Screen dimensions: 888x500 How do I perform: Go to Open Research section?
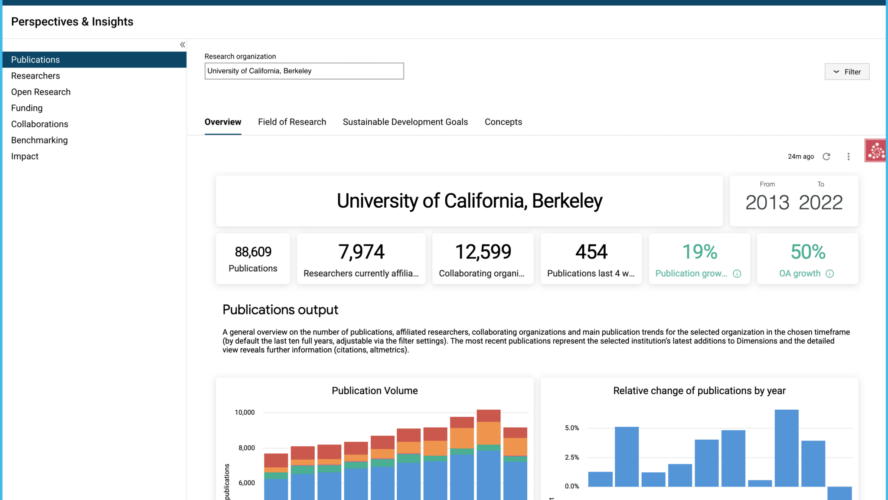[41, 92]
